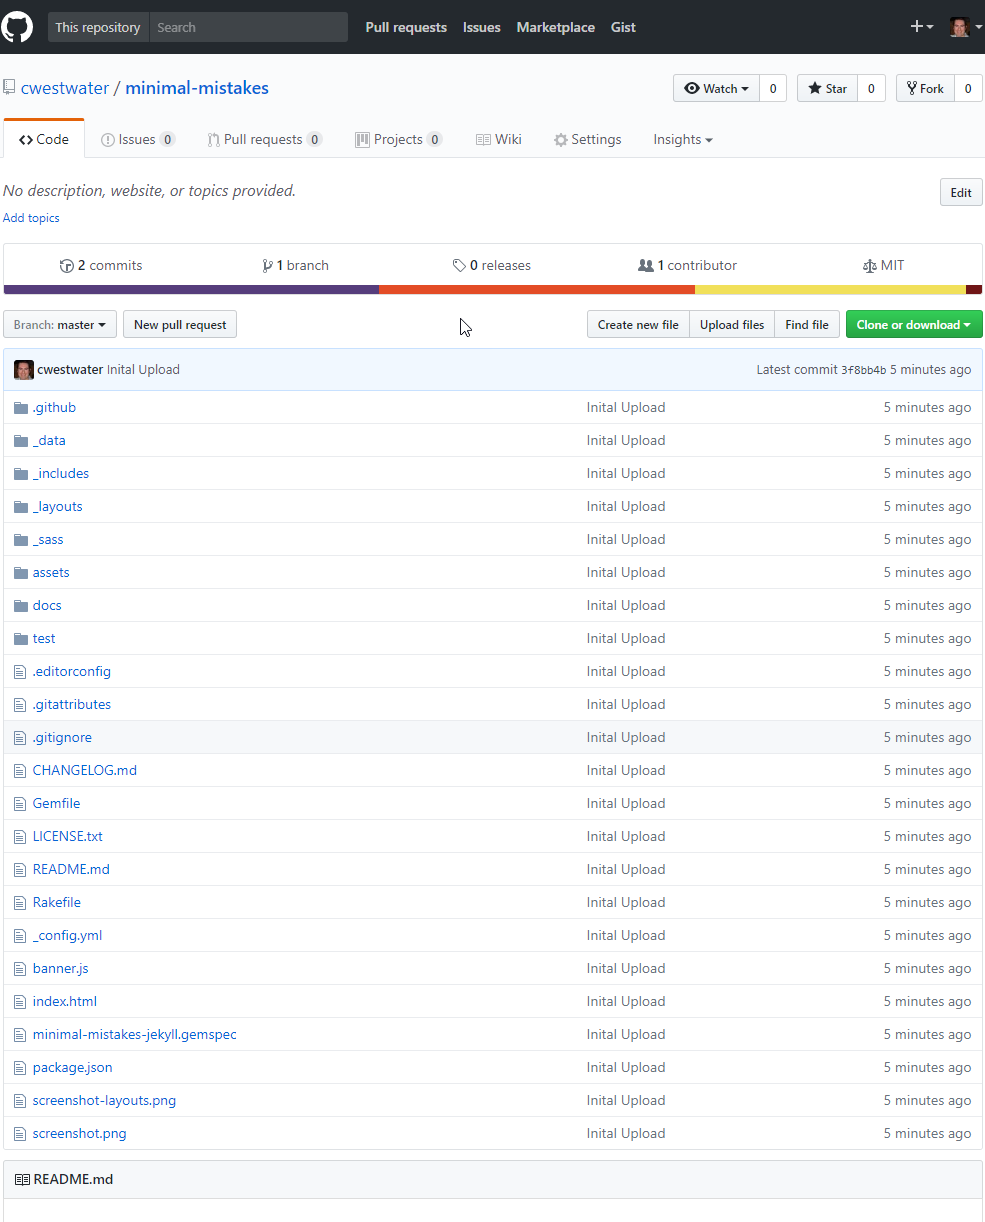Click Issues in the top header

[481, 27]
